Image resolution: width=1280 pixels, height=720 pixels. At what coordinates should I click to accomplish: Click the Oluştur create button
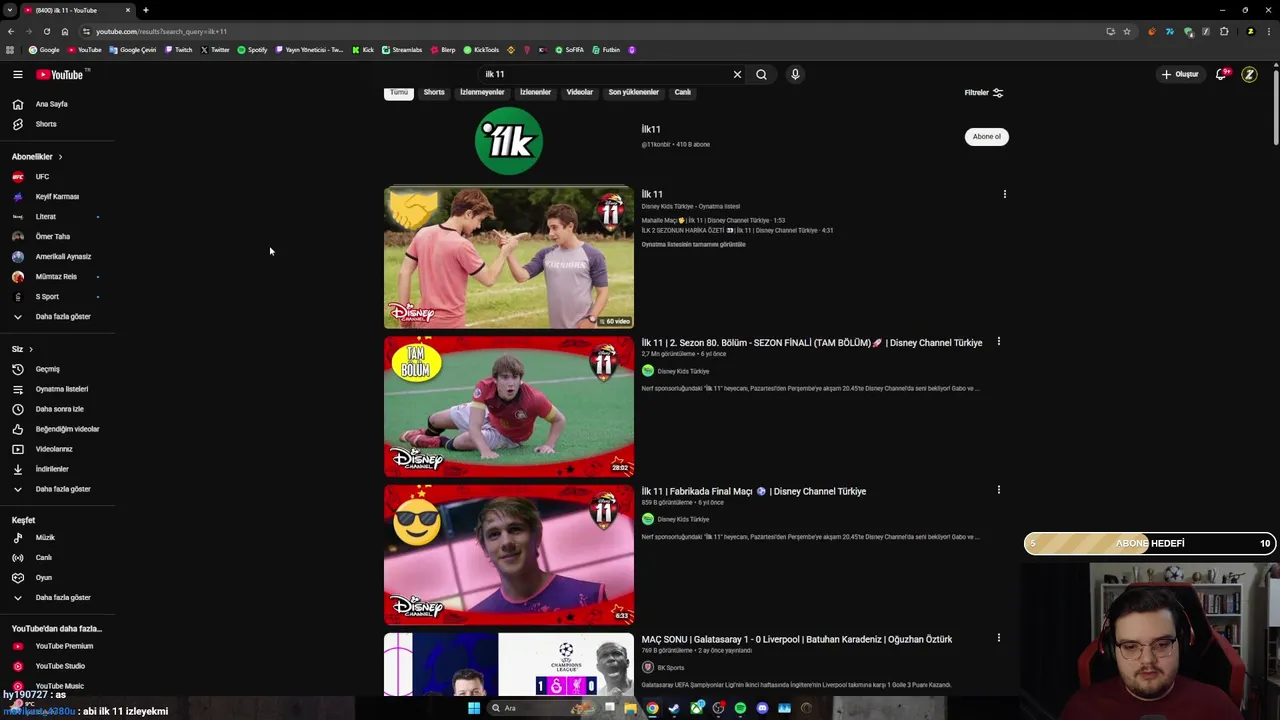pyautogui.click(x=1180, y=74)
